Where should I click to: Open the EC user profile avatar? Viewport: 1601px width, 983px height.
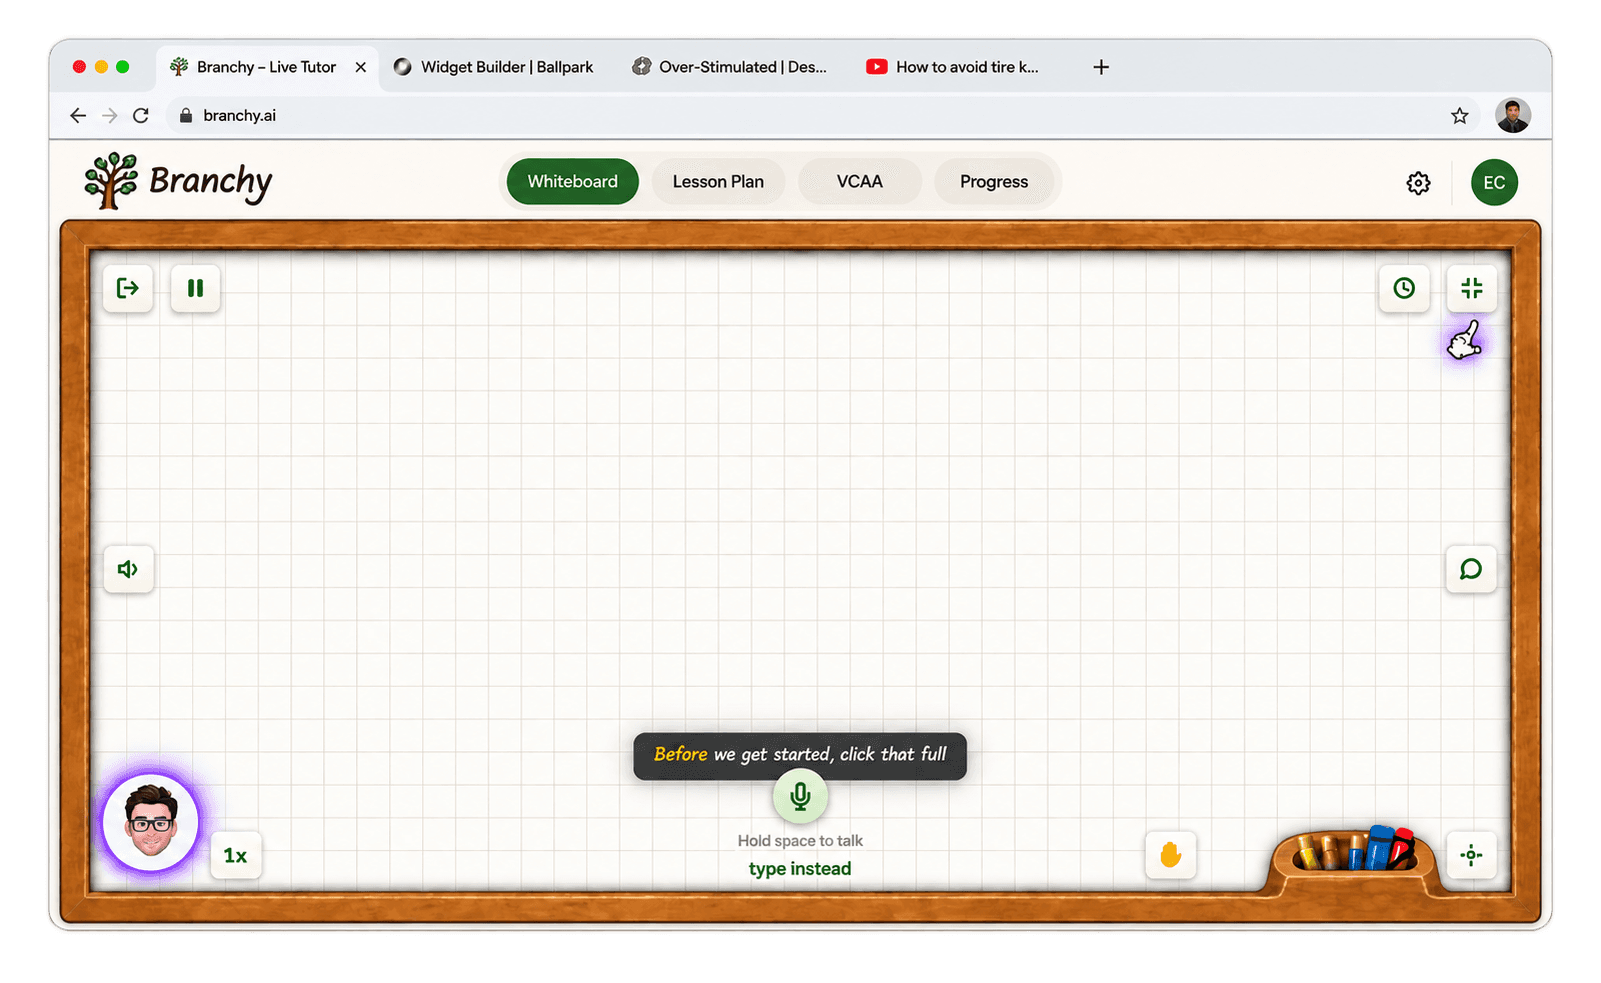(x=1494, y=182)
